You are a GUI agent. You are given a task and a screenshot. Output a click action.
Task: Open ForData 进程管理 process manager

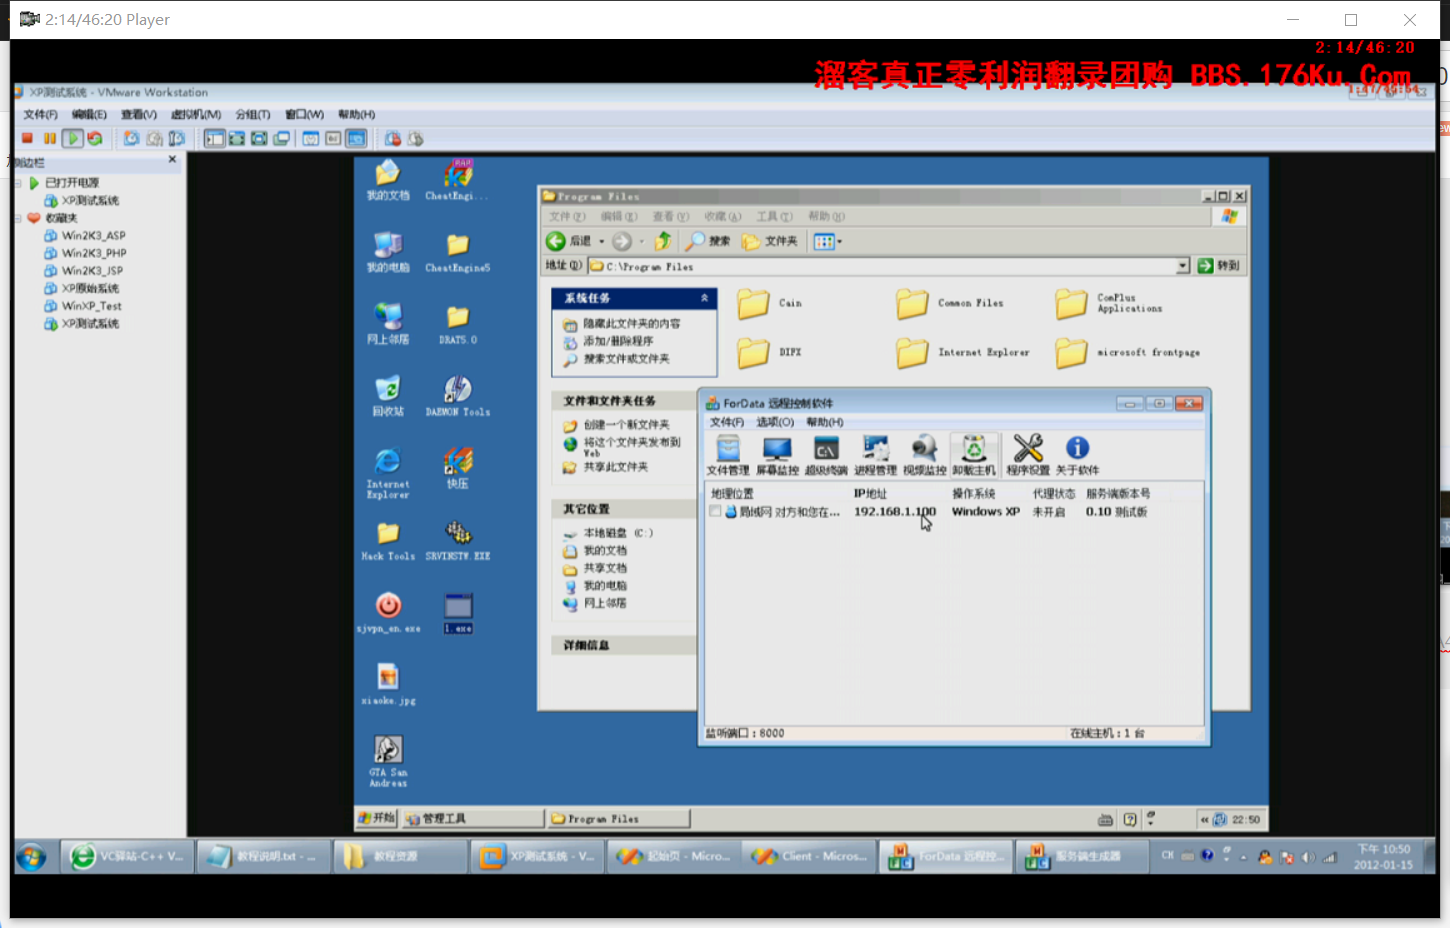pos(875,455)
